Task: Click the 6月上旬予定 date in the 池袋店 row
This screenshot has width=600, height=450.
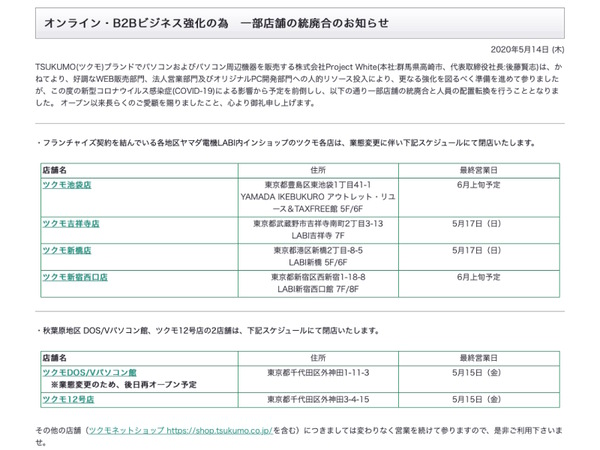Action: click(479, 185)
